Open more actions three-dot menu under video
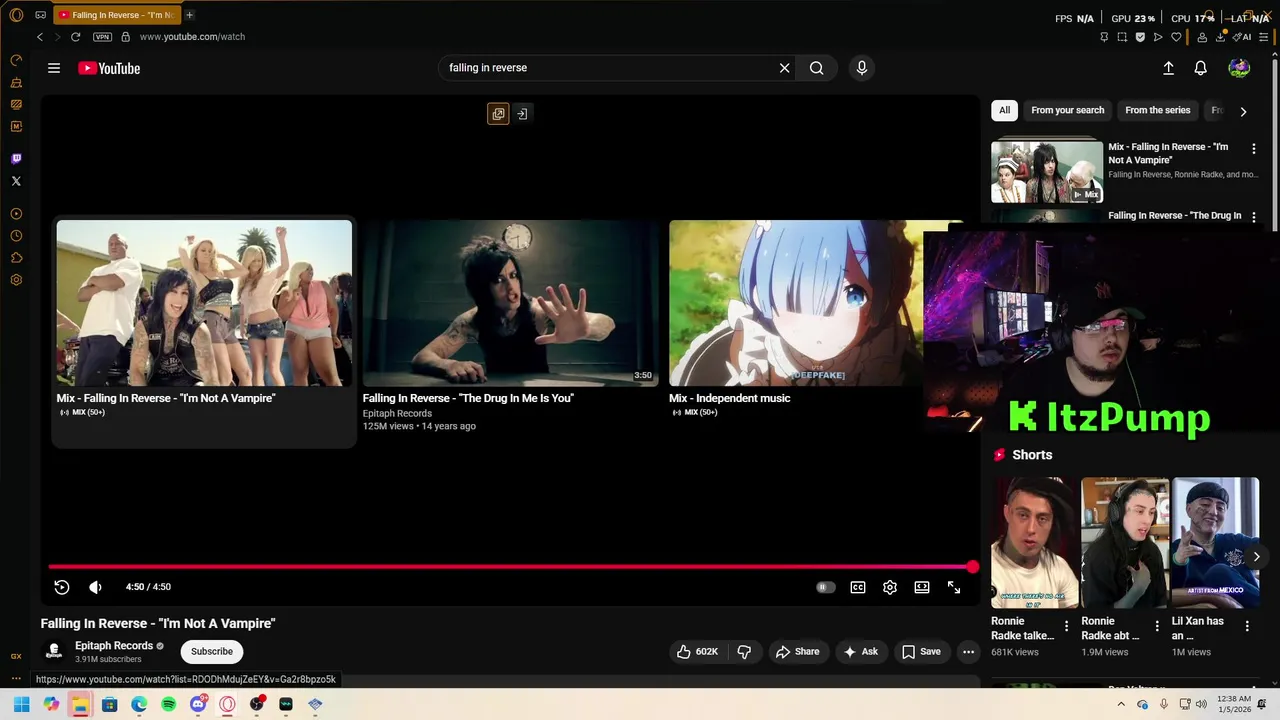 968,651
